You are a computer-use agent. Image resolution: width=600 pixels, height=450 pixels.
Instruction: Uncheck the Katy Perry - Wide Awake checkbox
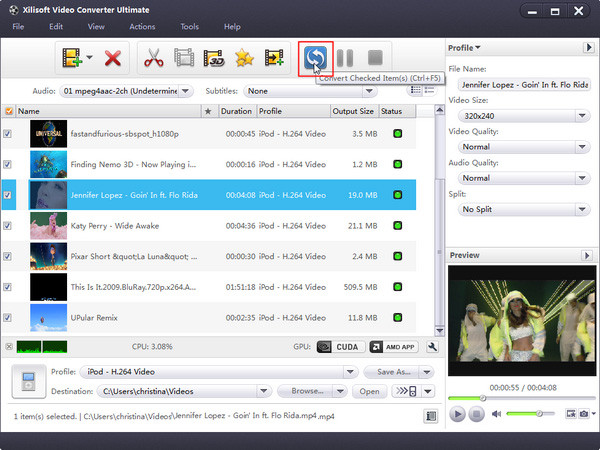tap(9, 226)
